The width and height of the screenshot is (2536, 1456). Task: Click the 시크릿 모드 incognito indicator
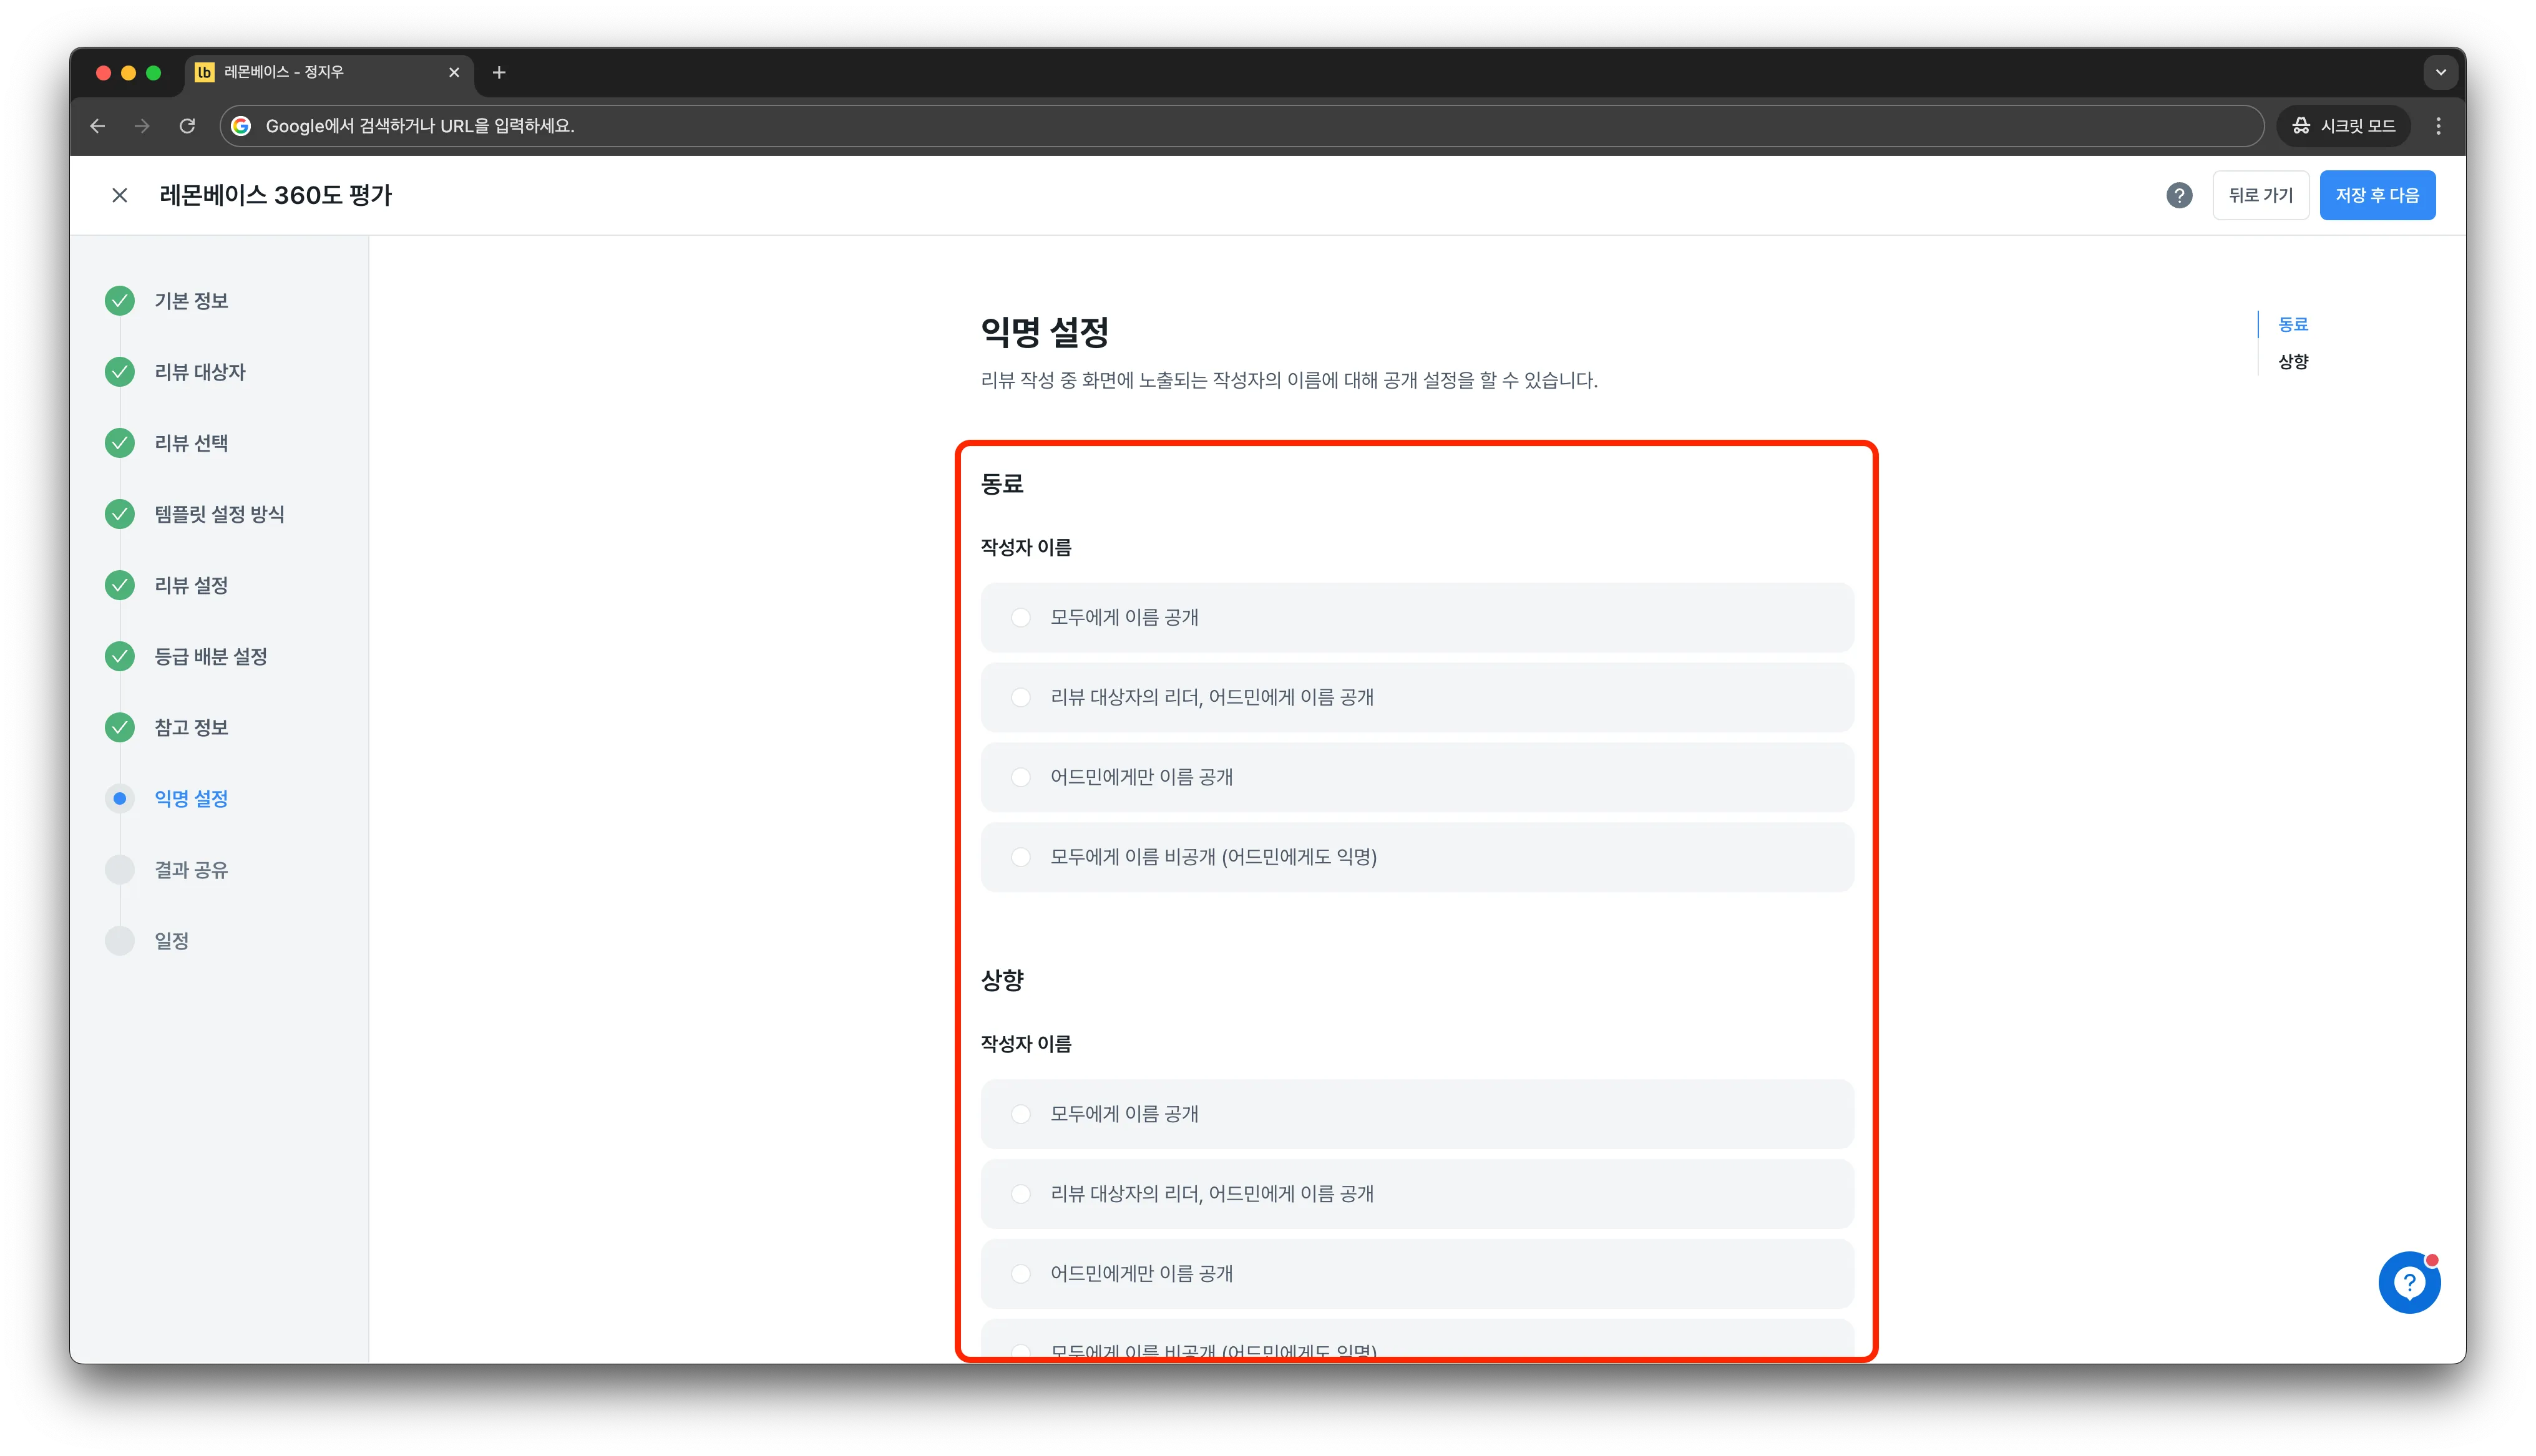[x=2343, y=126]
